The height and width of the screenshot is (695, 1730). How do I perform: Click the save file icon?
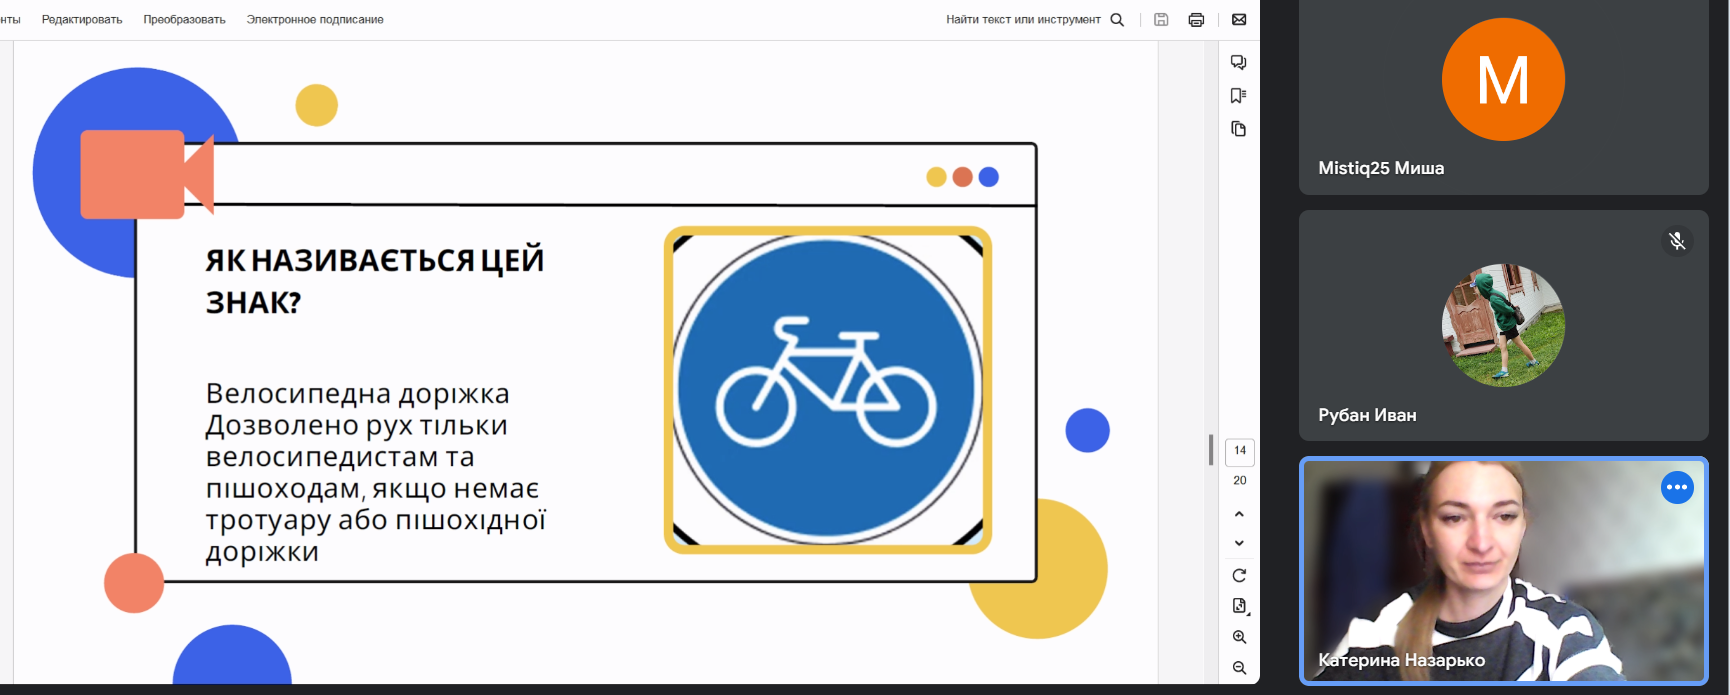[x=1161, y=20]
